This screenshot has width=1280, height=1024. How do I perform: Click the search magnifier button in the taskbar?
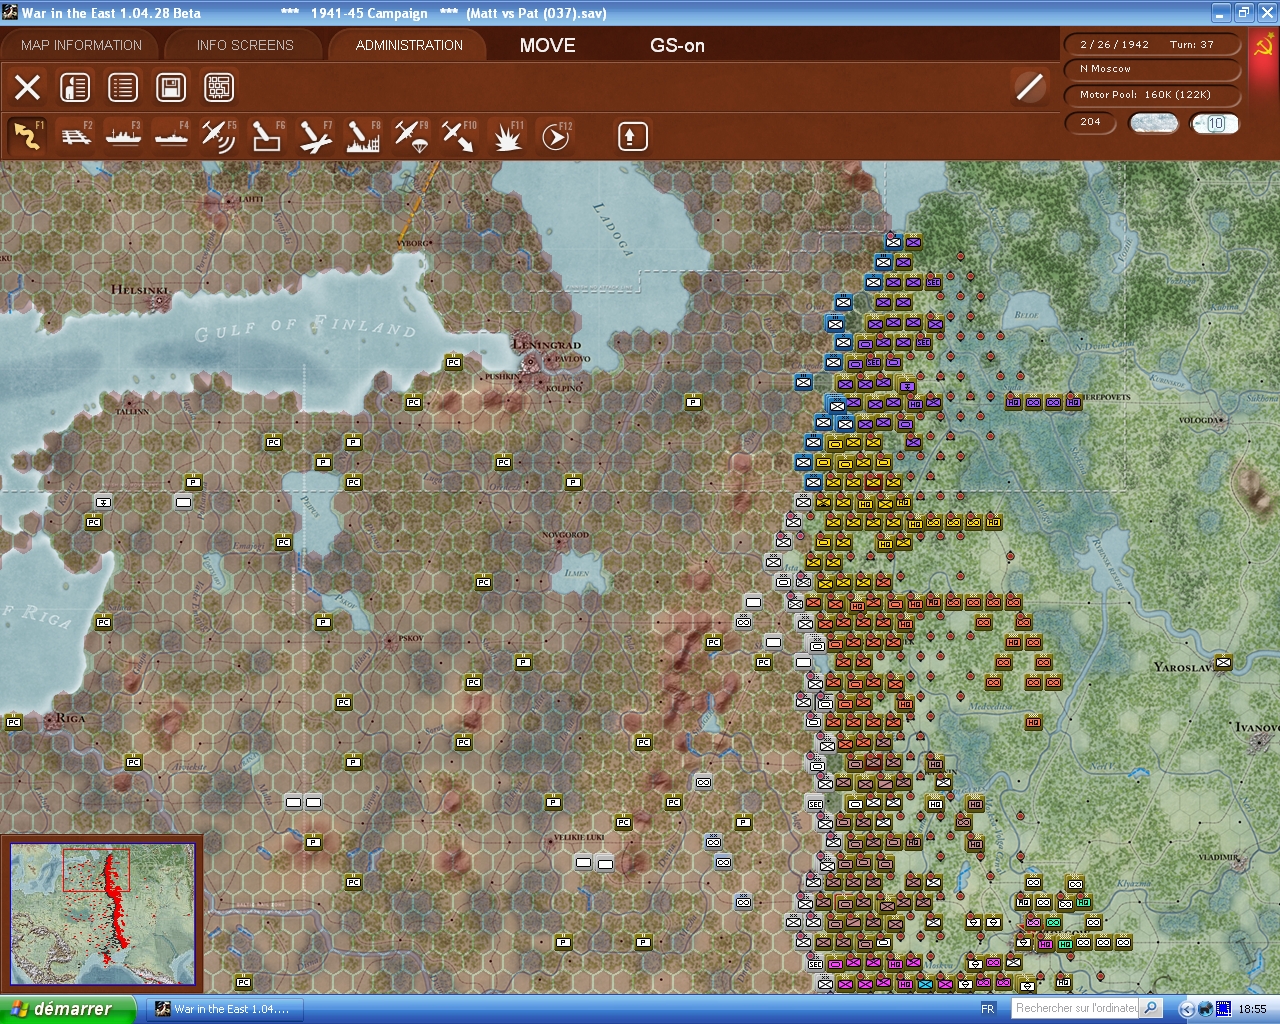click(x=1151, y=1008)
